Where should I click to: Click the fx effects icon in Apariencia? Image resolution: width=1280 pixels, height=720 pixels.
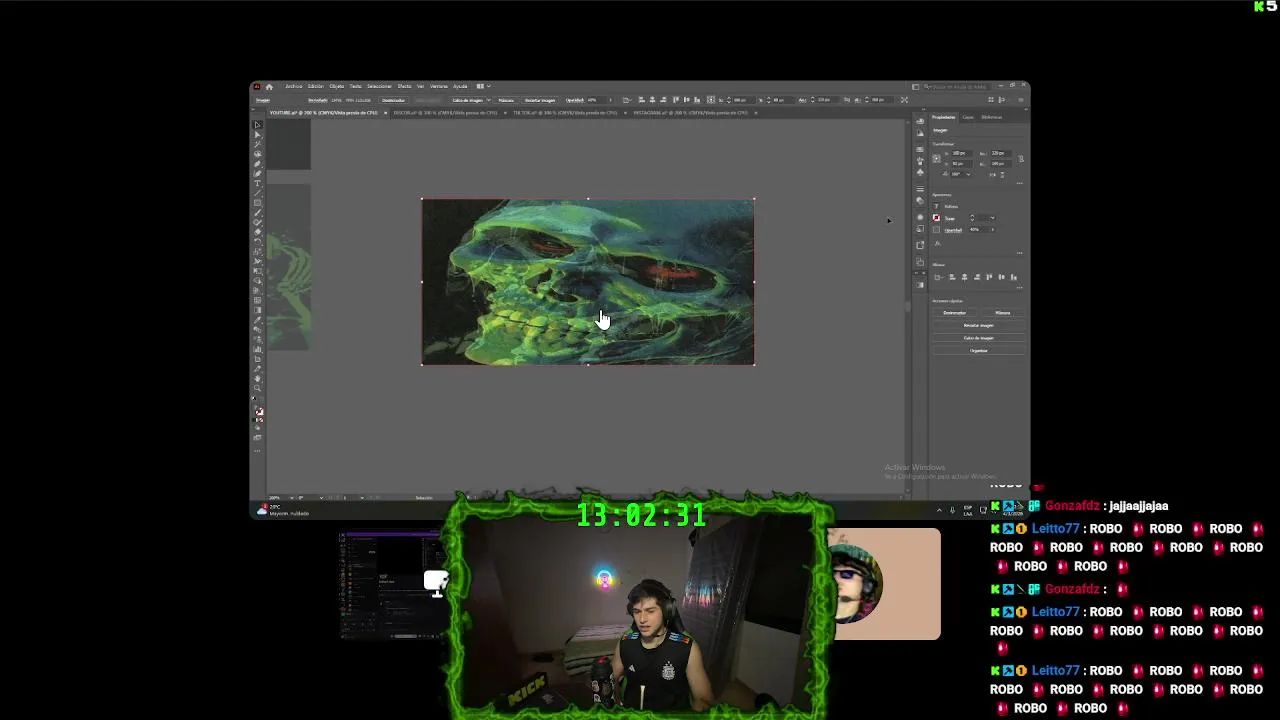pos(937,243)
